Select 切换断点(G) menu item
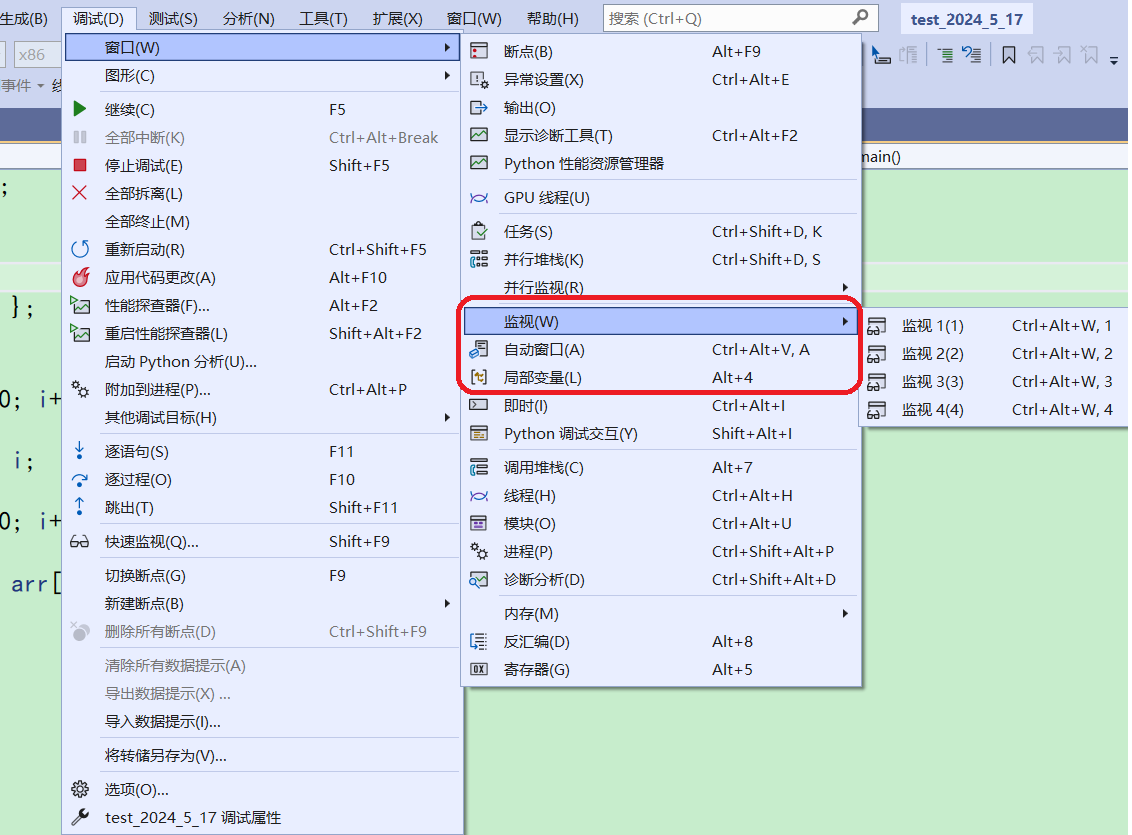Image resolution: width=1132 pixels, height=835 pixels. pos(263,575)
